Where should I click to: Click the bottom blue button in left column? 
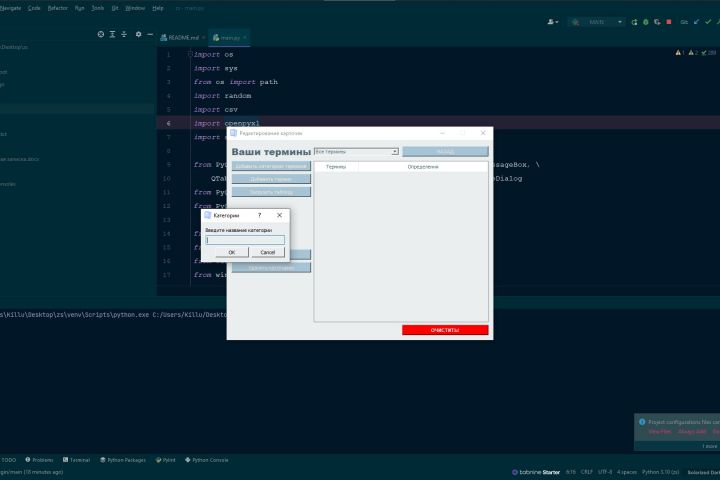[x=271, y=267]
